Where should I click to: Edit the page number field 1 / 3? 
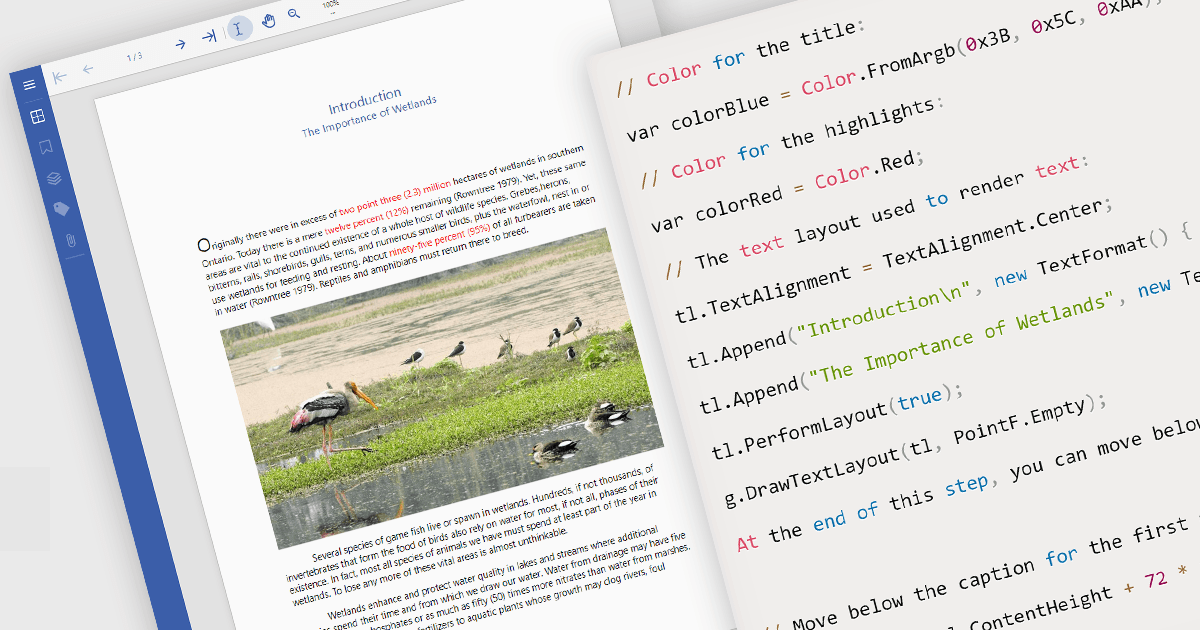tap(134, 57)
